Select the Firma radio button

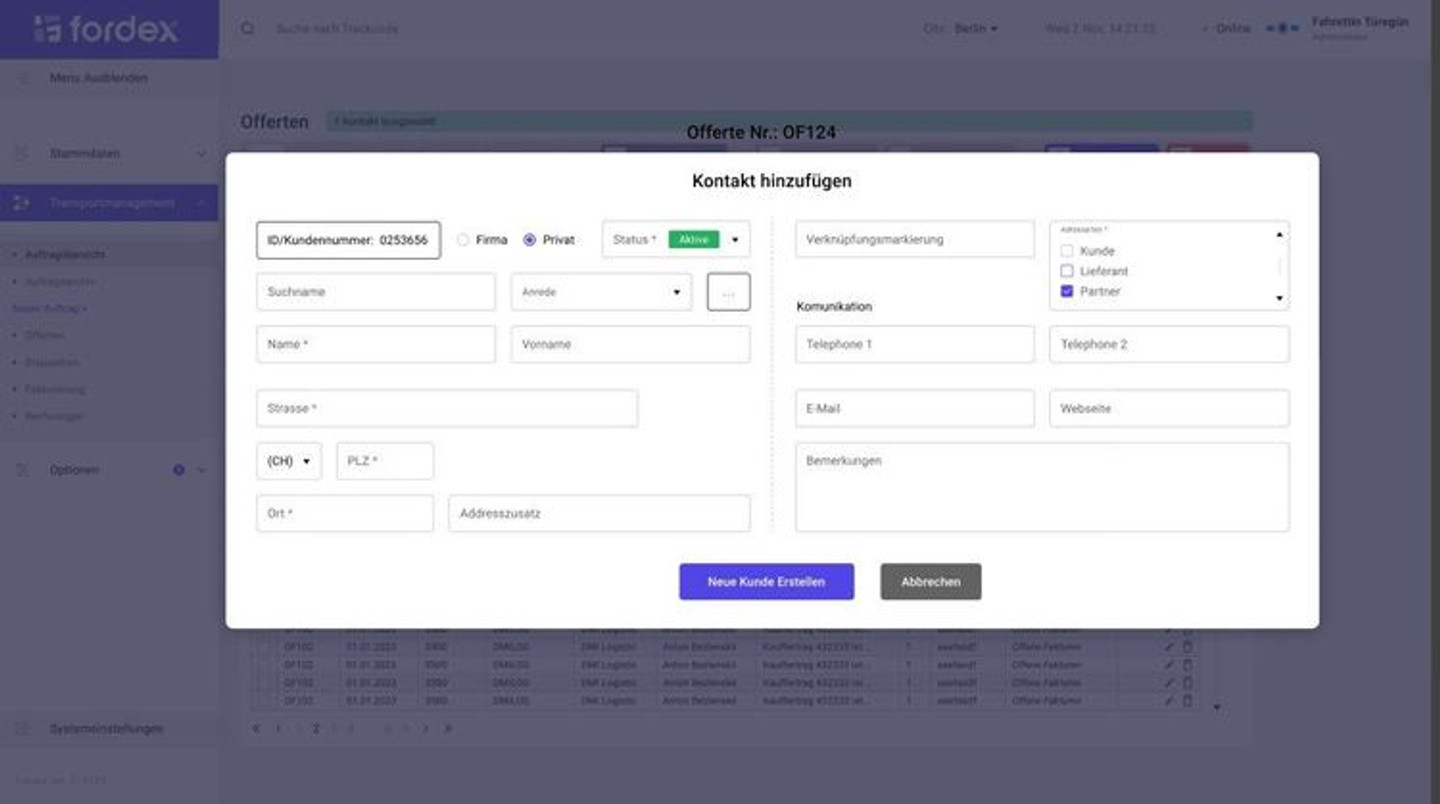point(463,240)
